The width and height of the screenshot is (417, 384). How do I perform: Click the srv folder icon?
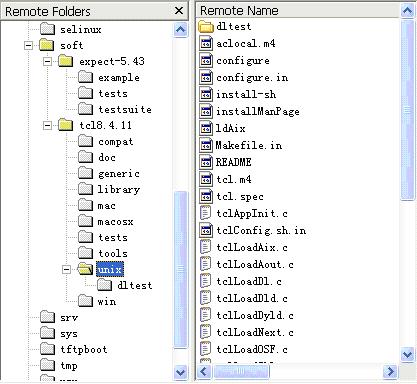tap(47, 317)
